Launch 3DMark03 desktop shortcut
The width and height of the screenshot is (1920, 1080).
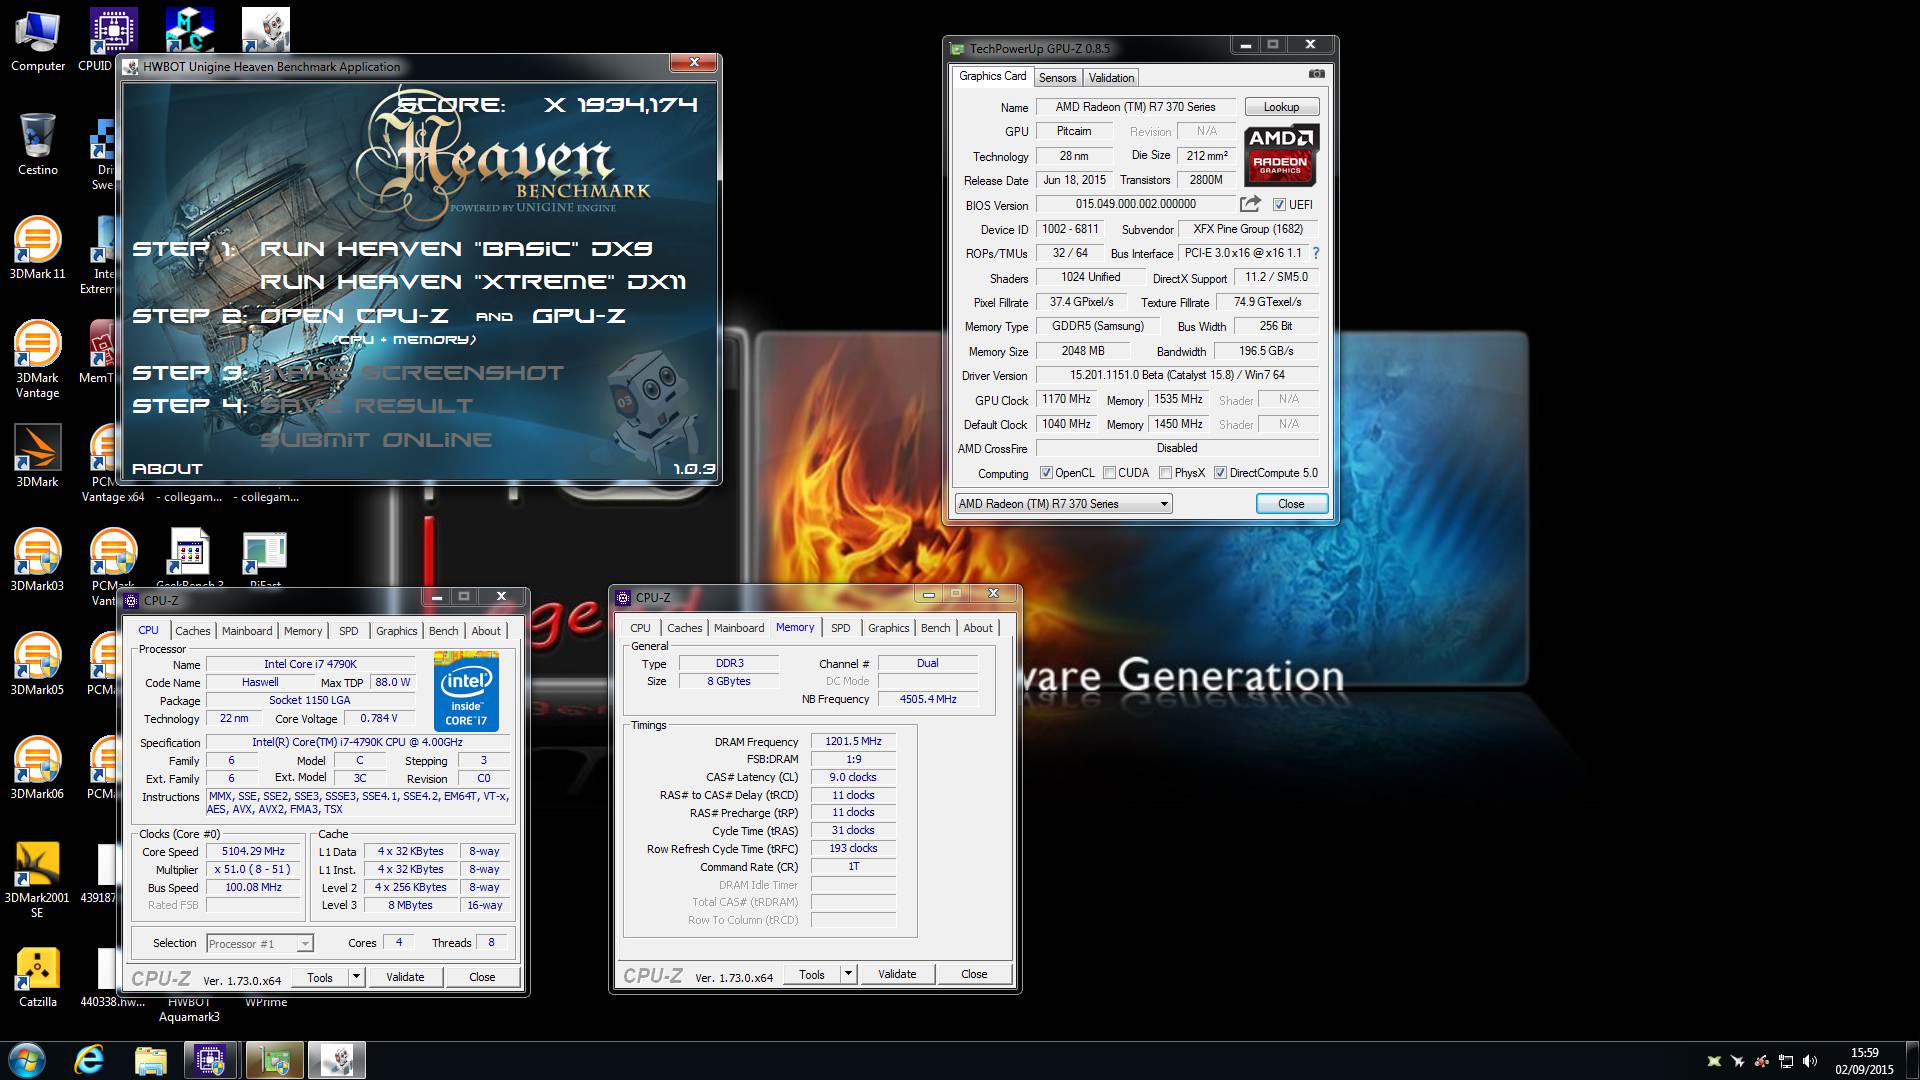(38, 560)
